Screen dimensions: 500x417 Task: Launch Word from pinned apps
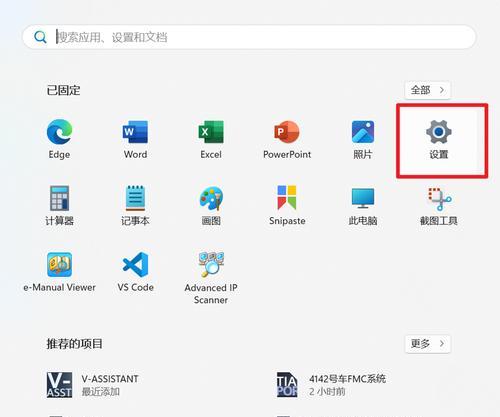[x=135, y=132]
